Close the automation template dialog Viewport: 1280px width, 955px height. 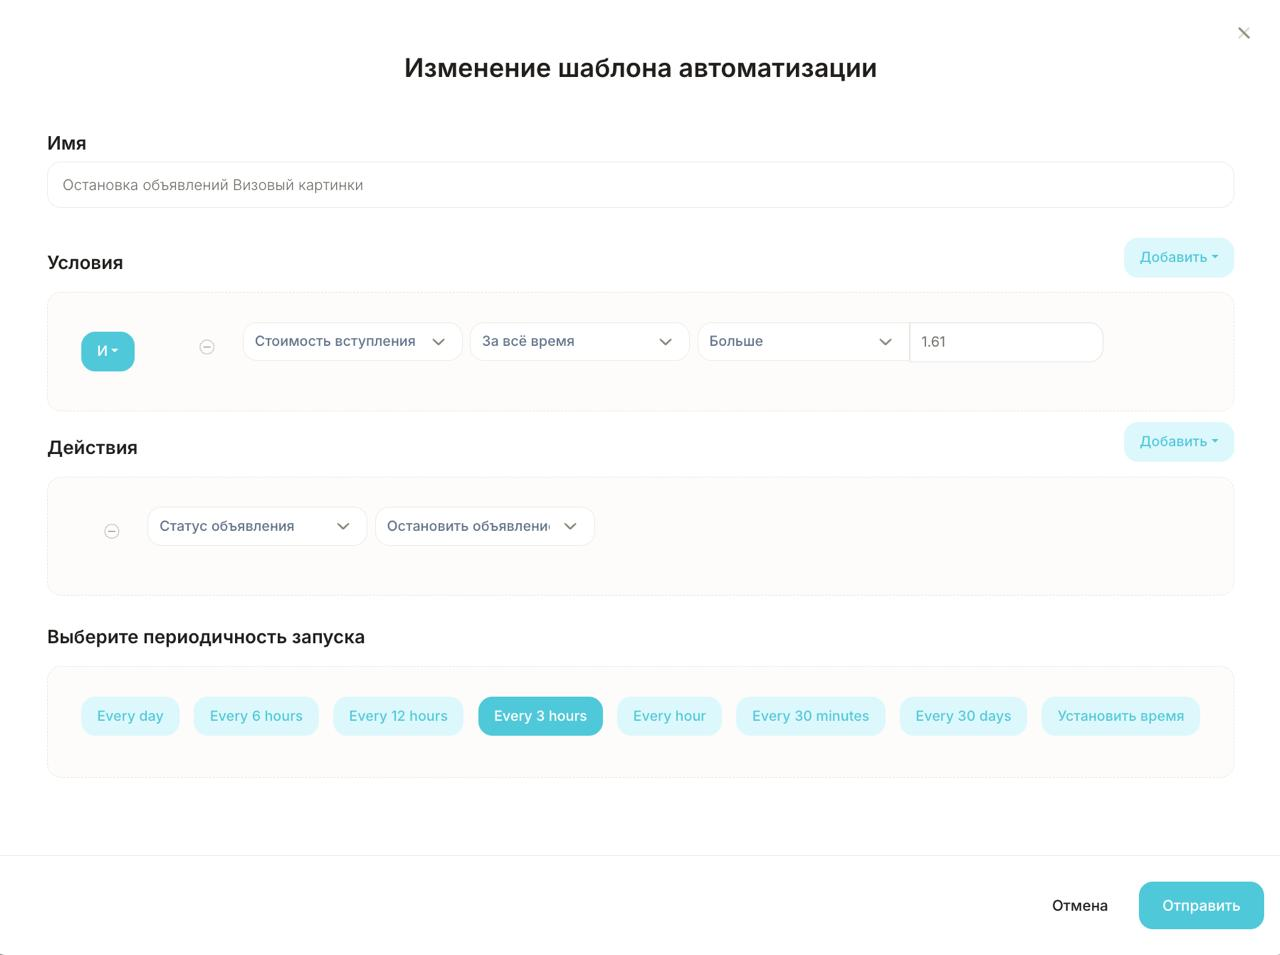1243,33
